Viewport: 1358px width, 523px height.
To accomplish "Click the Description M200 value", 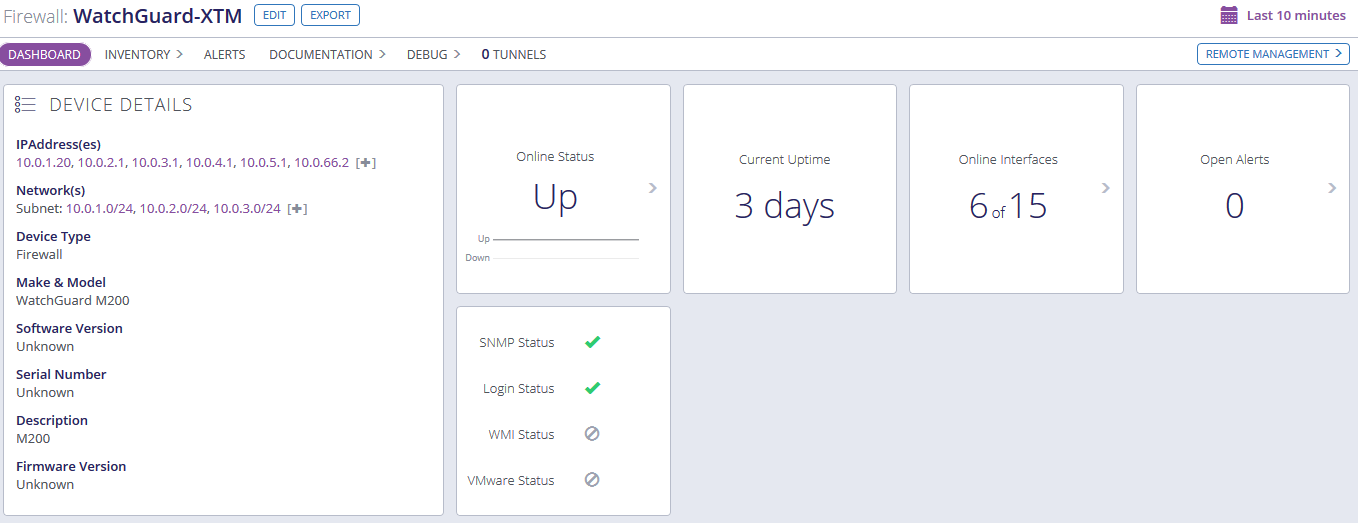I will point(33,438).
